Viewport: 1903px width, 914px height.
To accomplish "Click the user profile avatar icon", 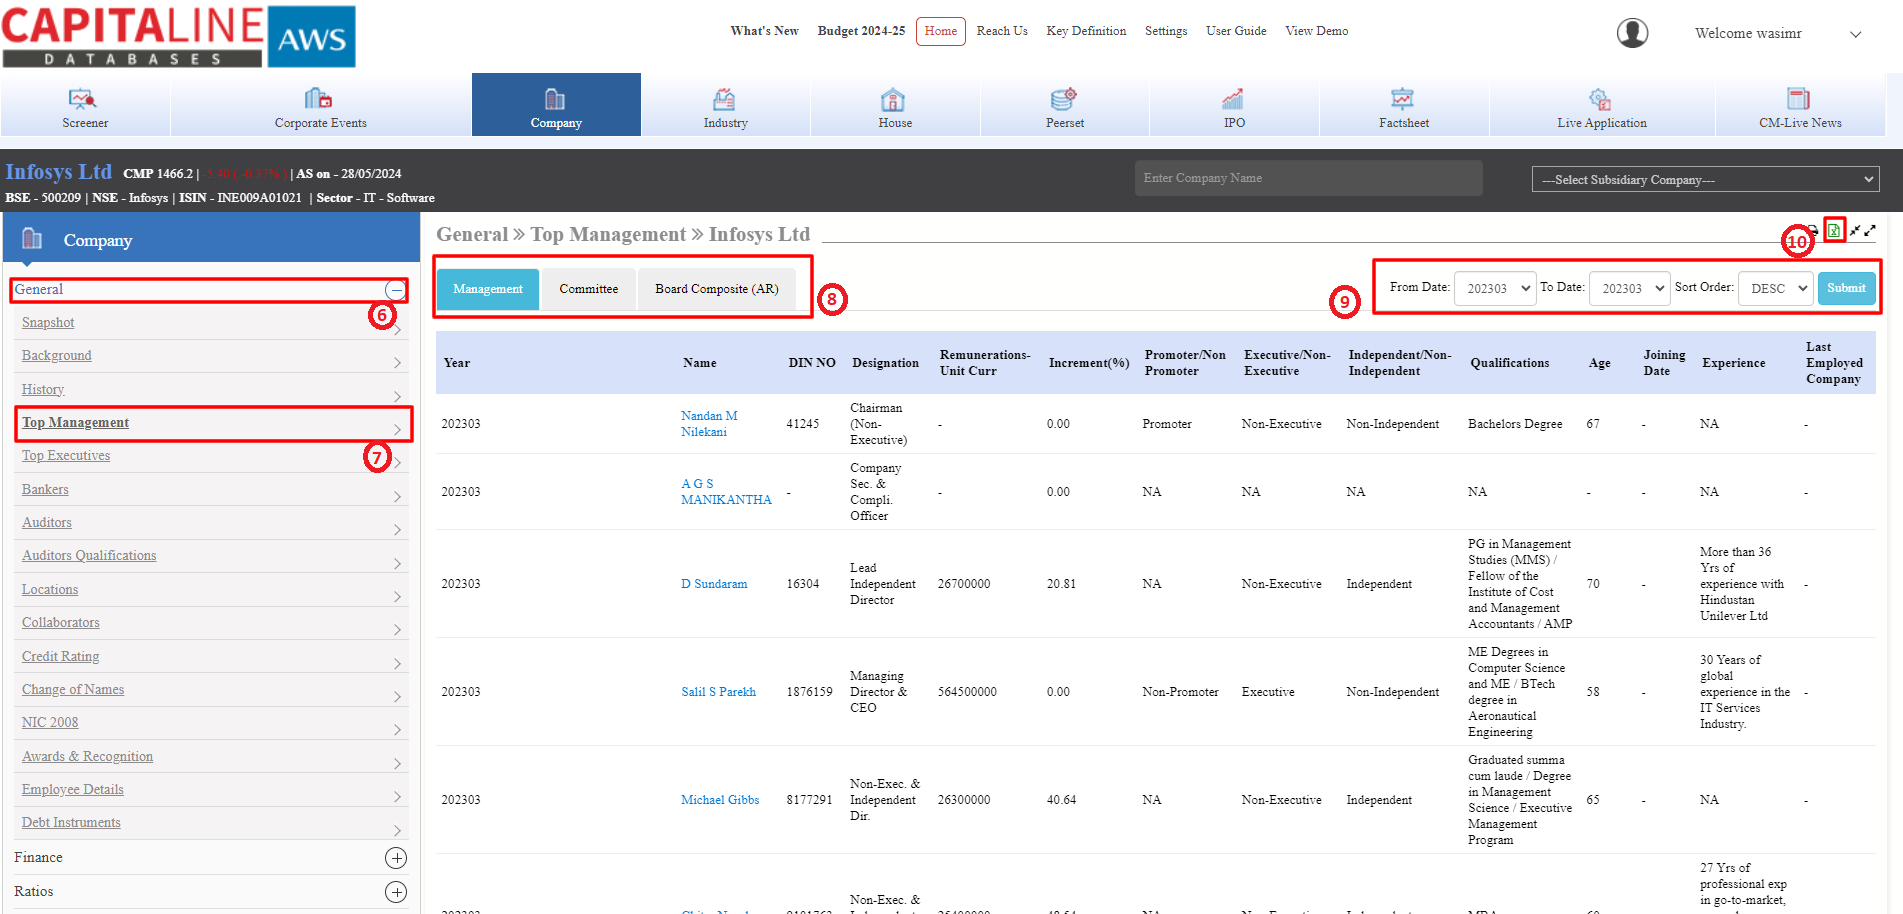I will [1632, 33].
